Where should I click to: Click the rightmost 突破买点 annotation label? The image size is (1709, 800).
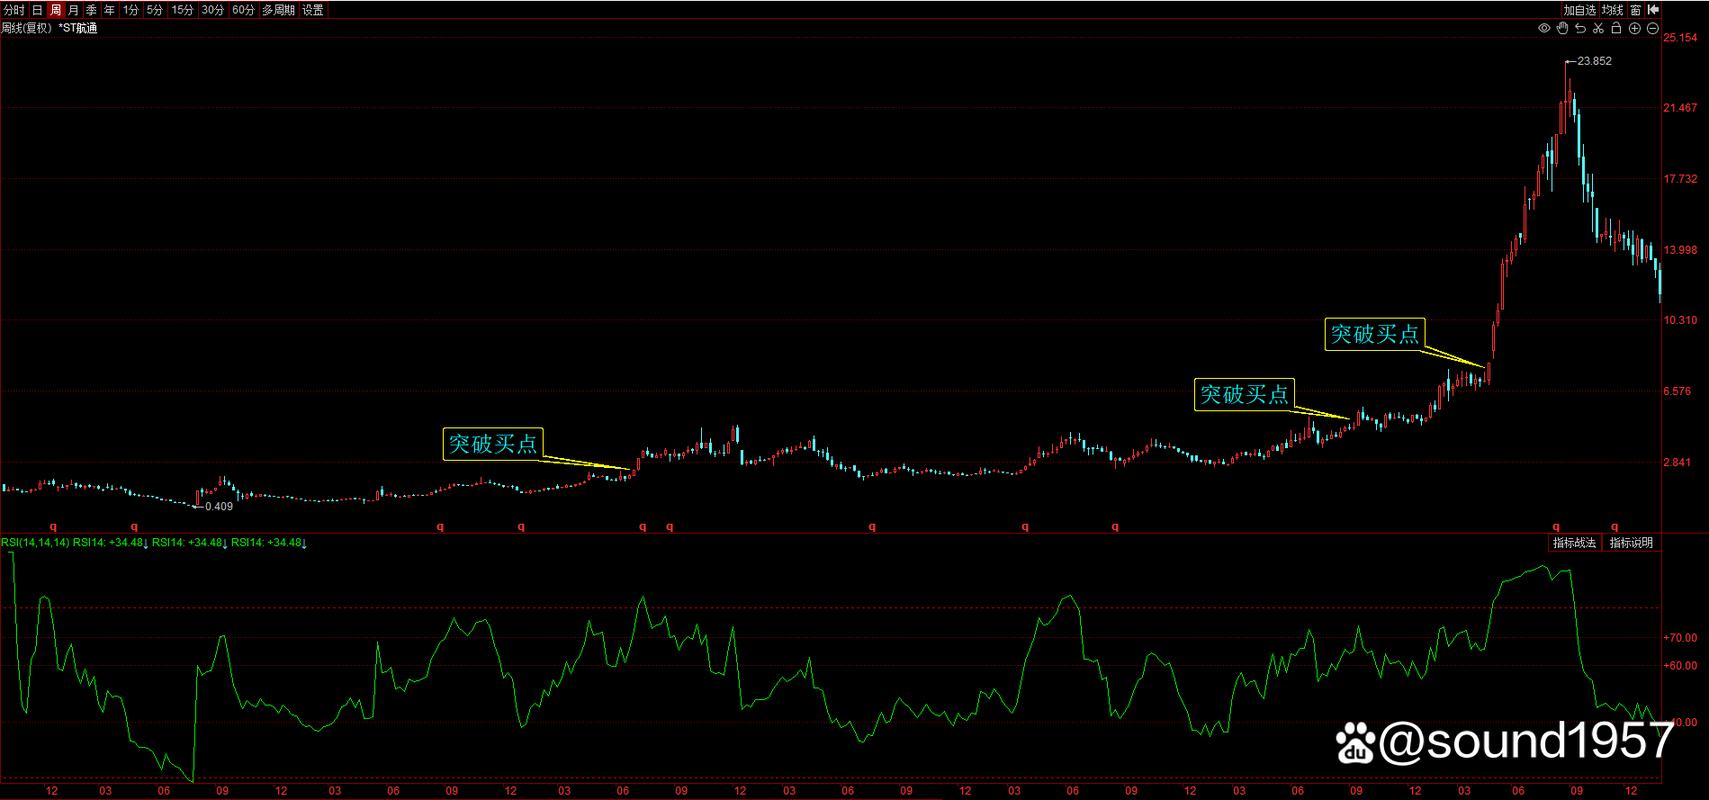[1374, 334]
